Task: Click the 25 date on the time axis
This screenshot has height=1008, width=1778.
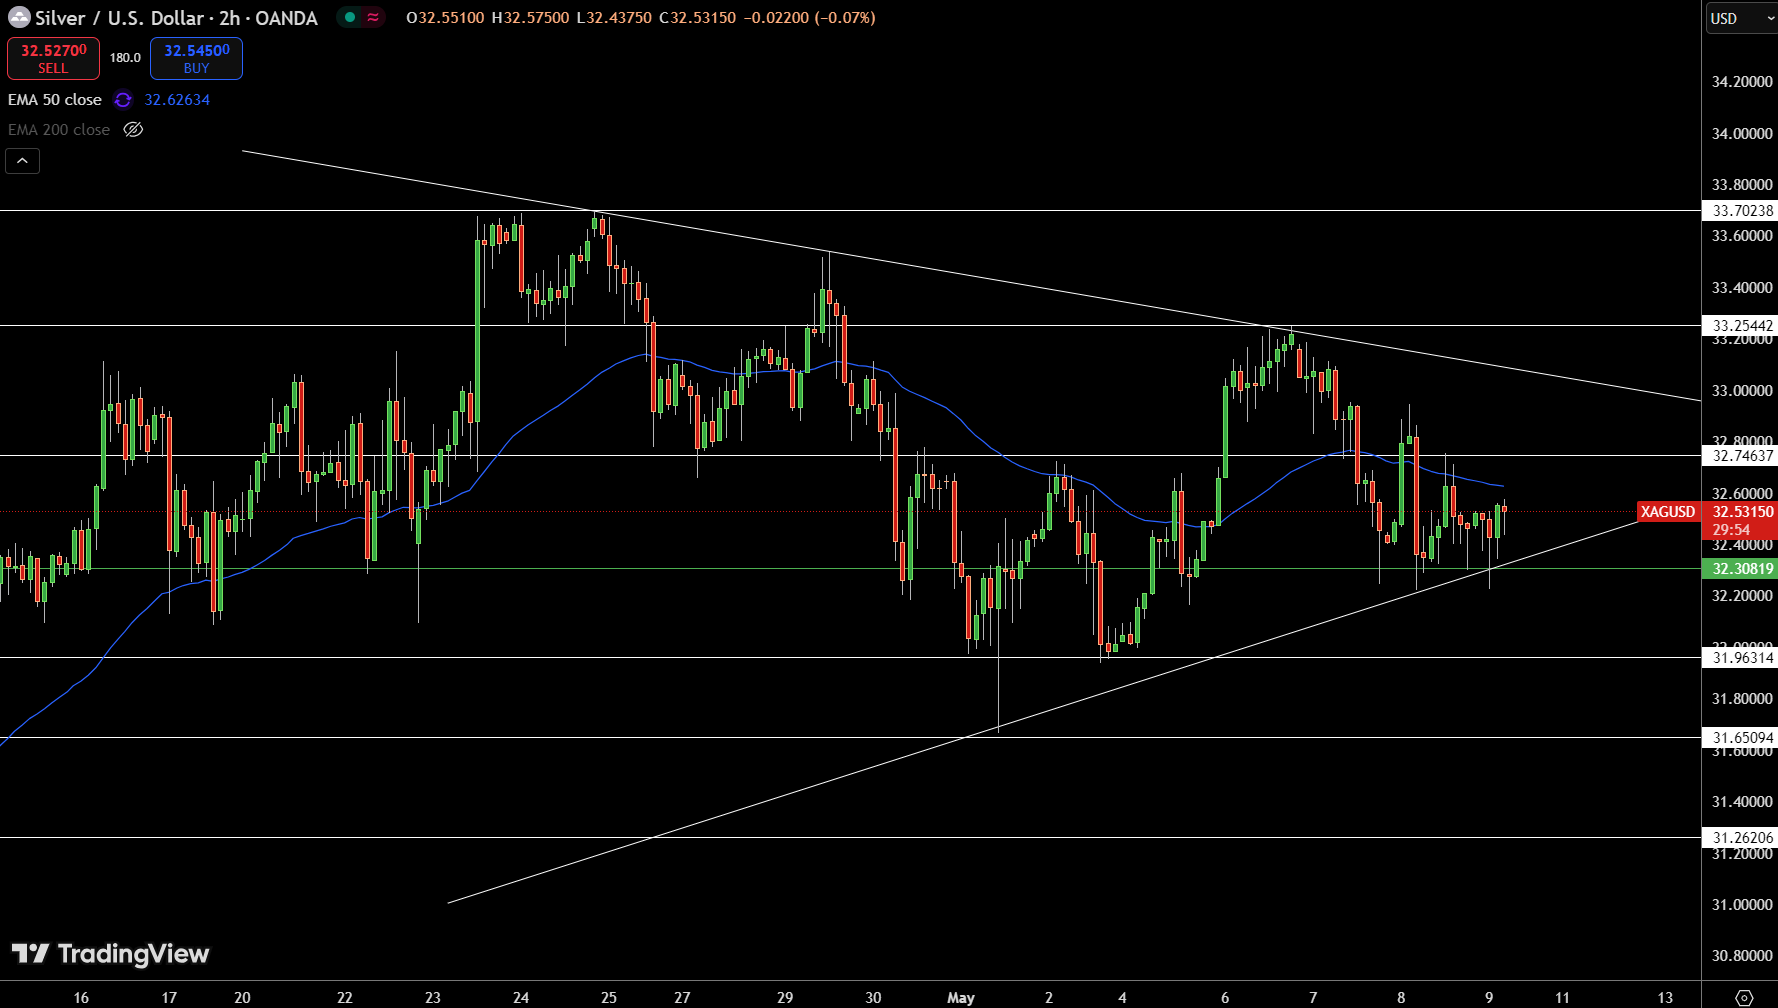Action: point(609,997)
